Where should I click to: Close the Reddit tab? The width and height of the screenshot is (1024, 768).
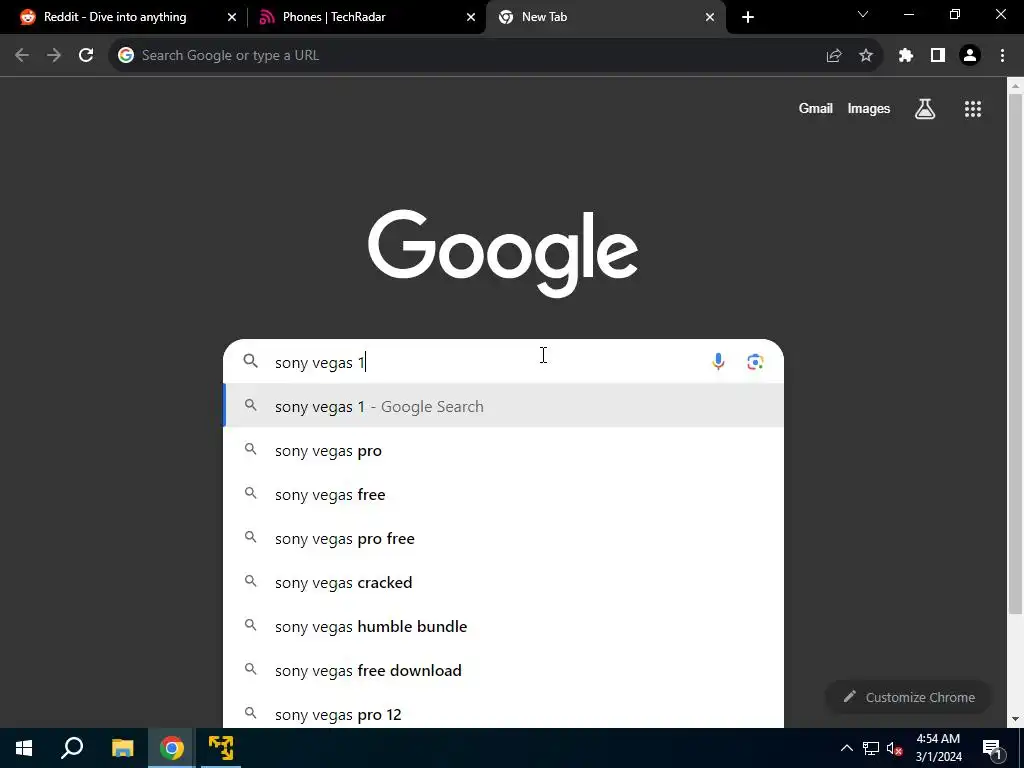(232, 17)
